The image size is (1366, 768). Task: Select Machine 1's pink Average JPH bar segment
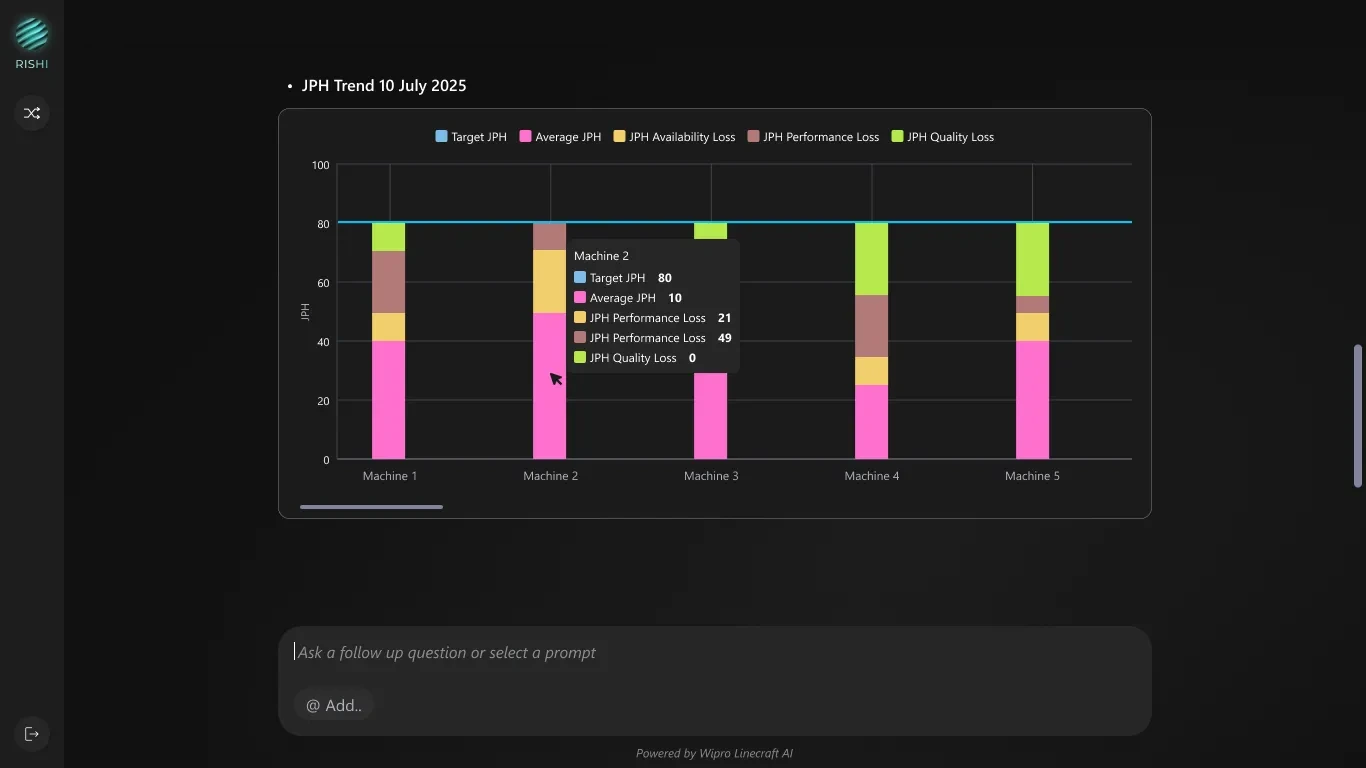pyautogui.click(x=389, y=400)
